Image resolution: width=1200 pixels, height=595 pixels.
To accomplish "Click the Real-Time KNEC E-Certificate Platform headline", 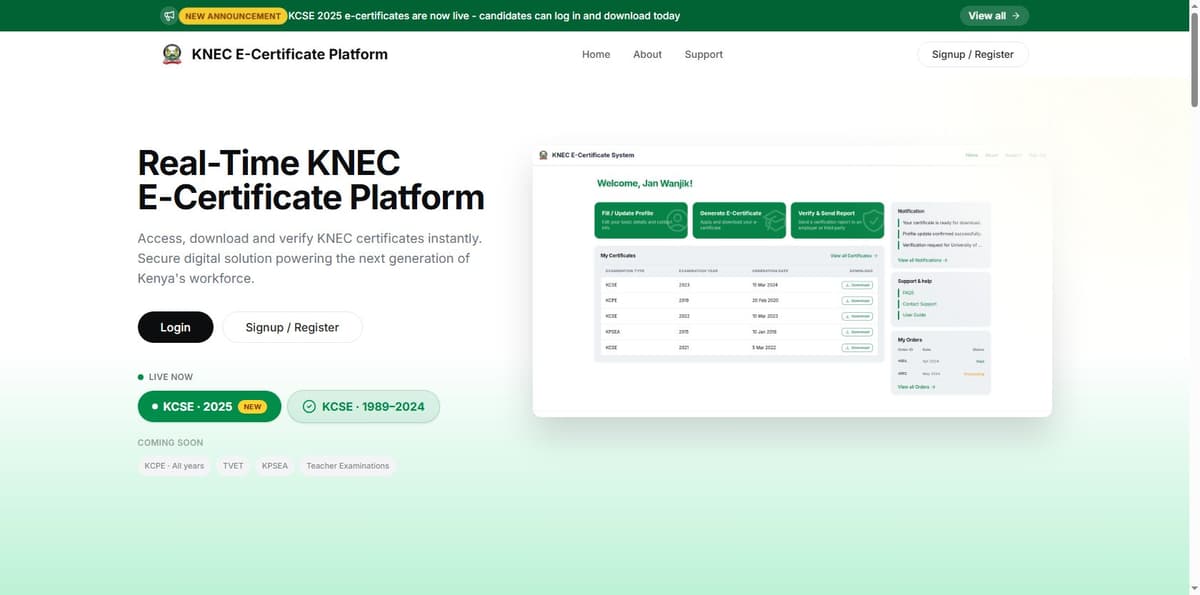I will point(311,180).
